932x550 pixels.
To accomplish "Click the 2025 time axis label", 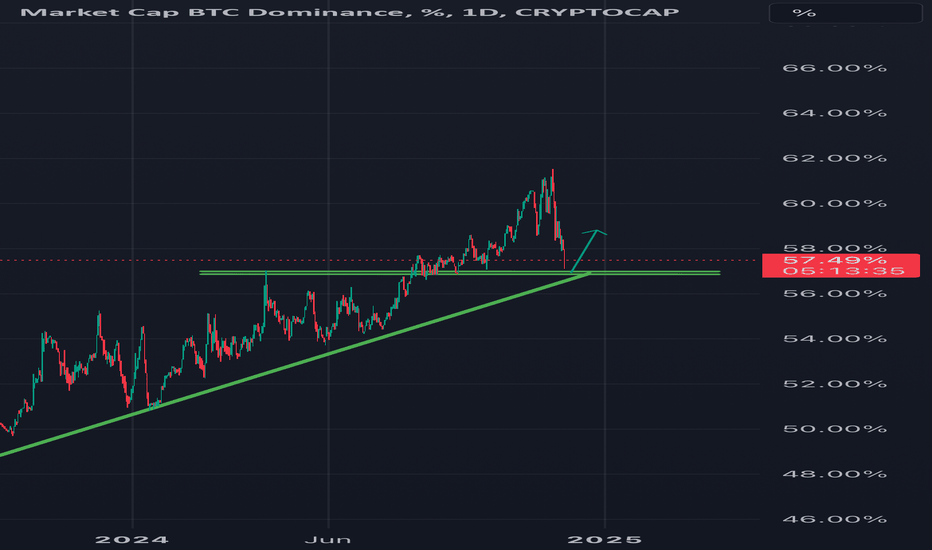I will pos(604,540).
